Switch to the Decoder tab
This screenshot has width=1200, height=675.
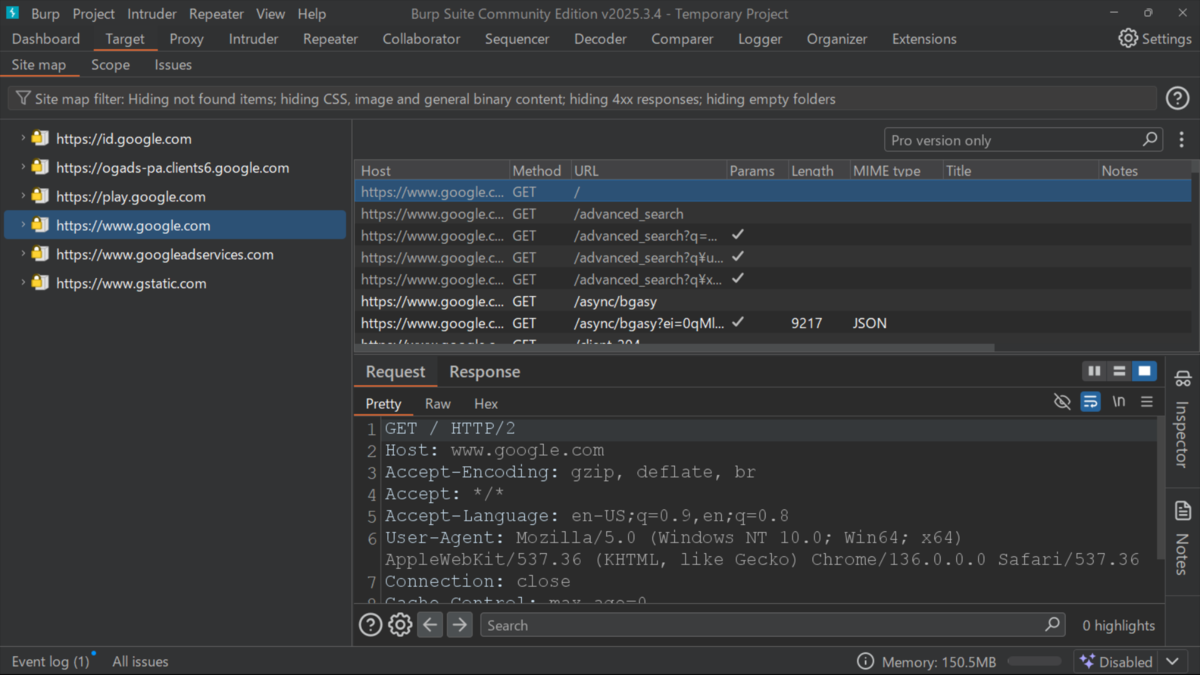click(x=600, y=39)
